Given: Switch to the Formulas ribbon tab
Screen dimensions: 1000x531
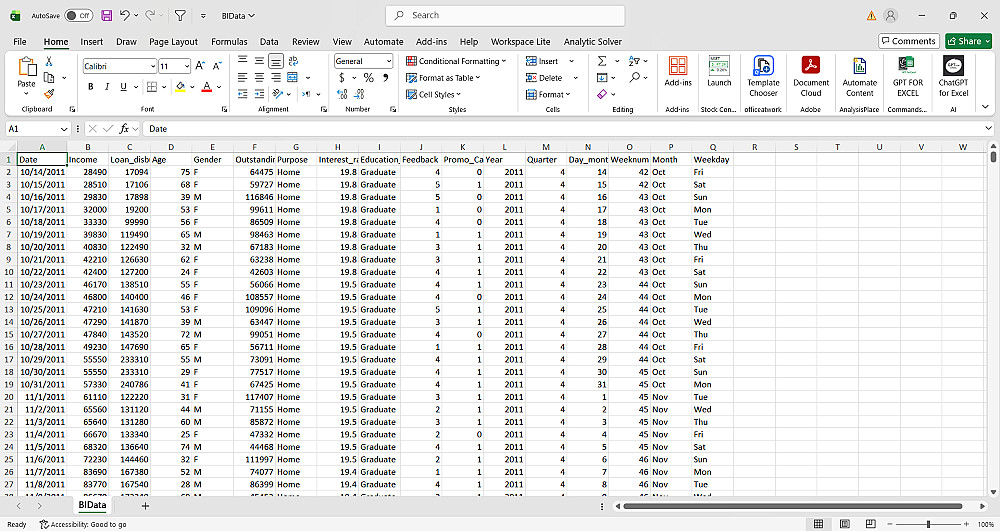Looking at the screenshot, I should coord(229,42).
